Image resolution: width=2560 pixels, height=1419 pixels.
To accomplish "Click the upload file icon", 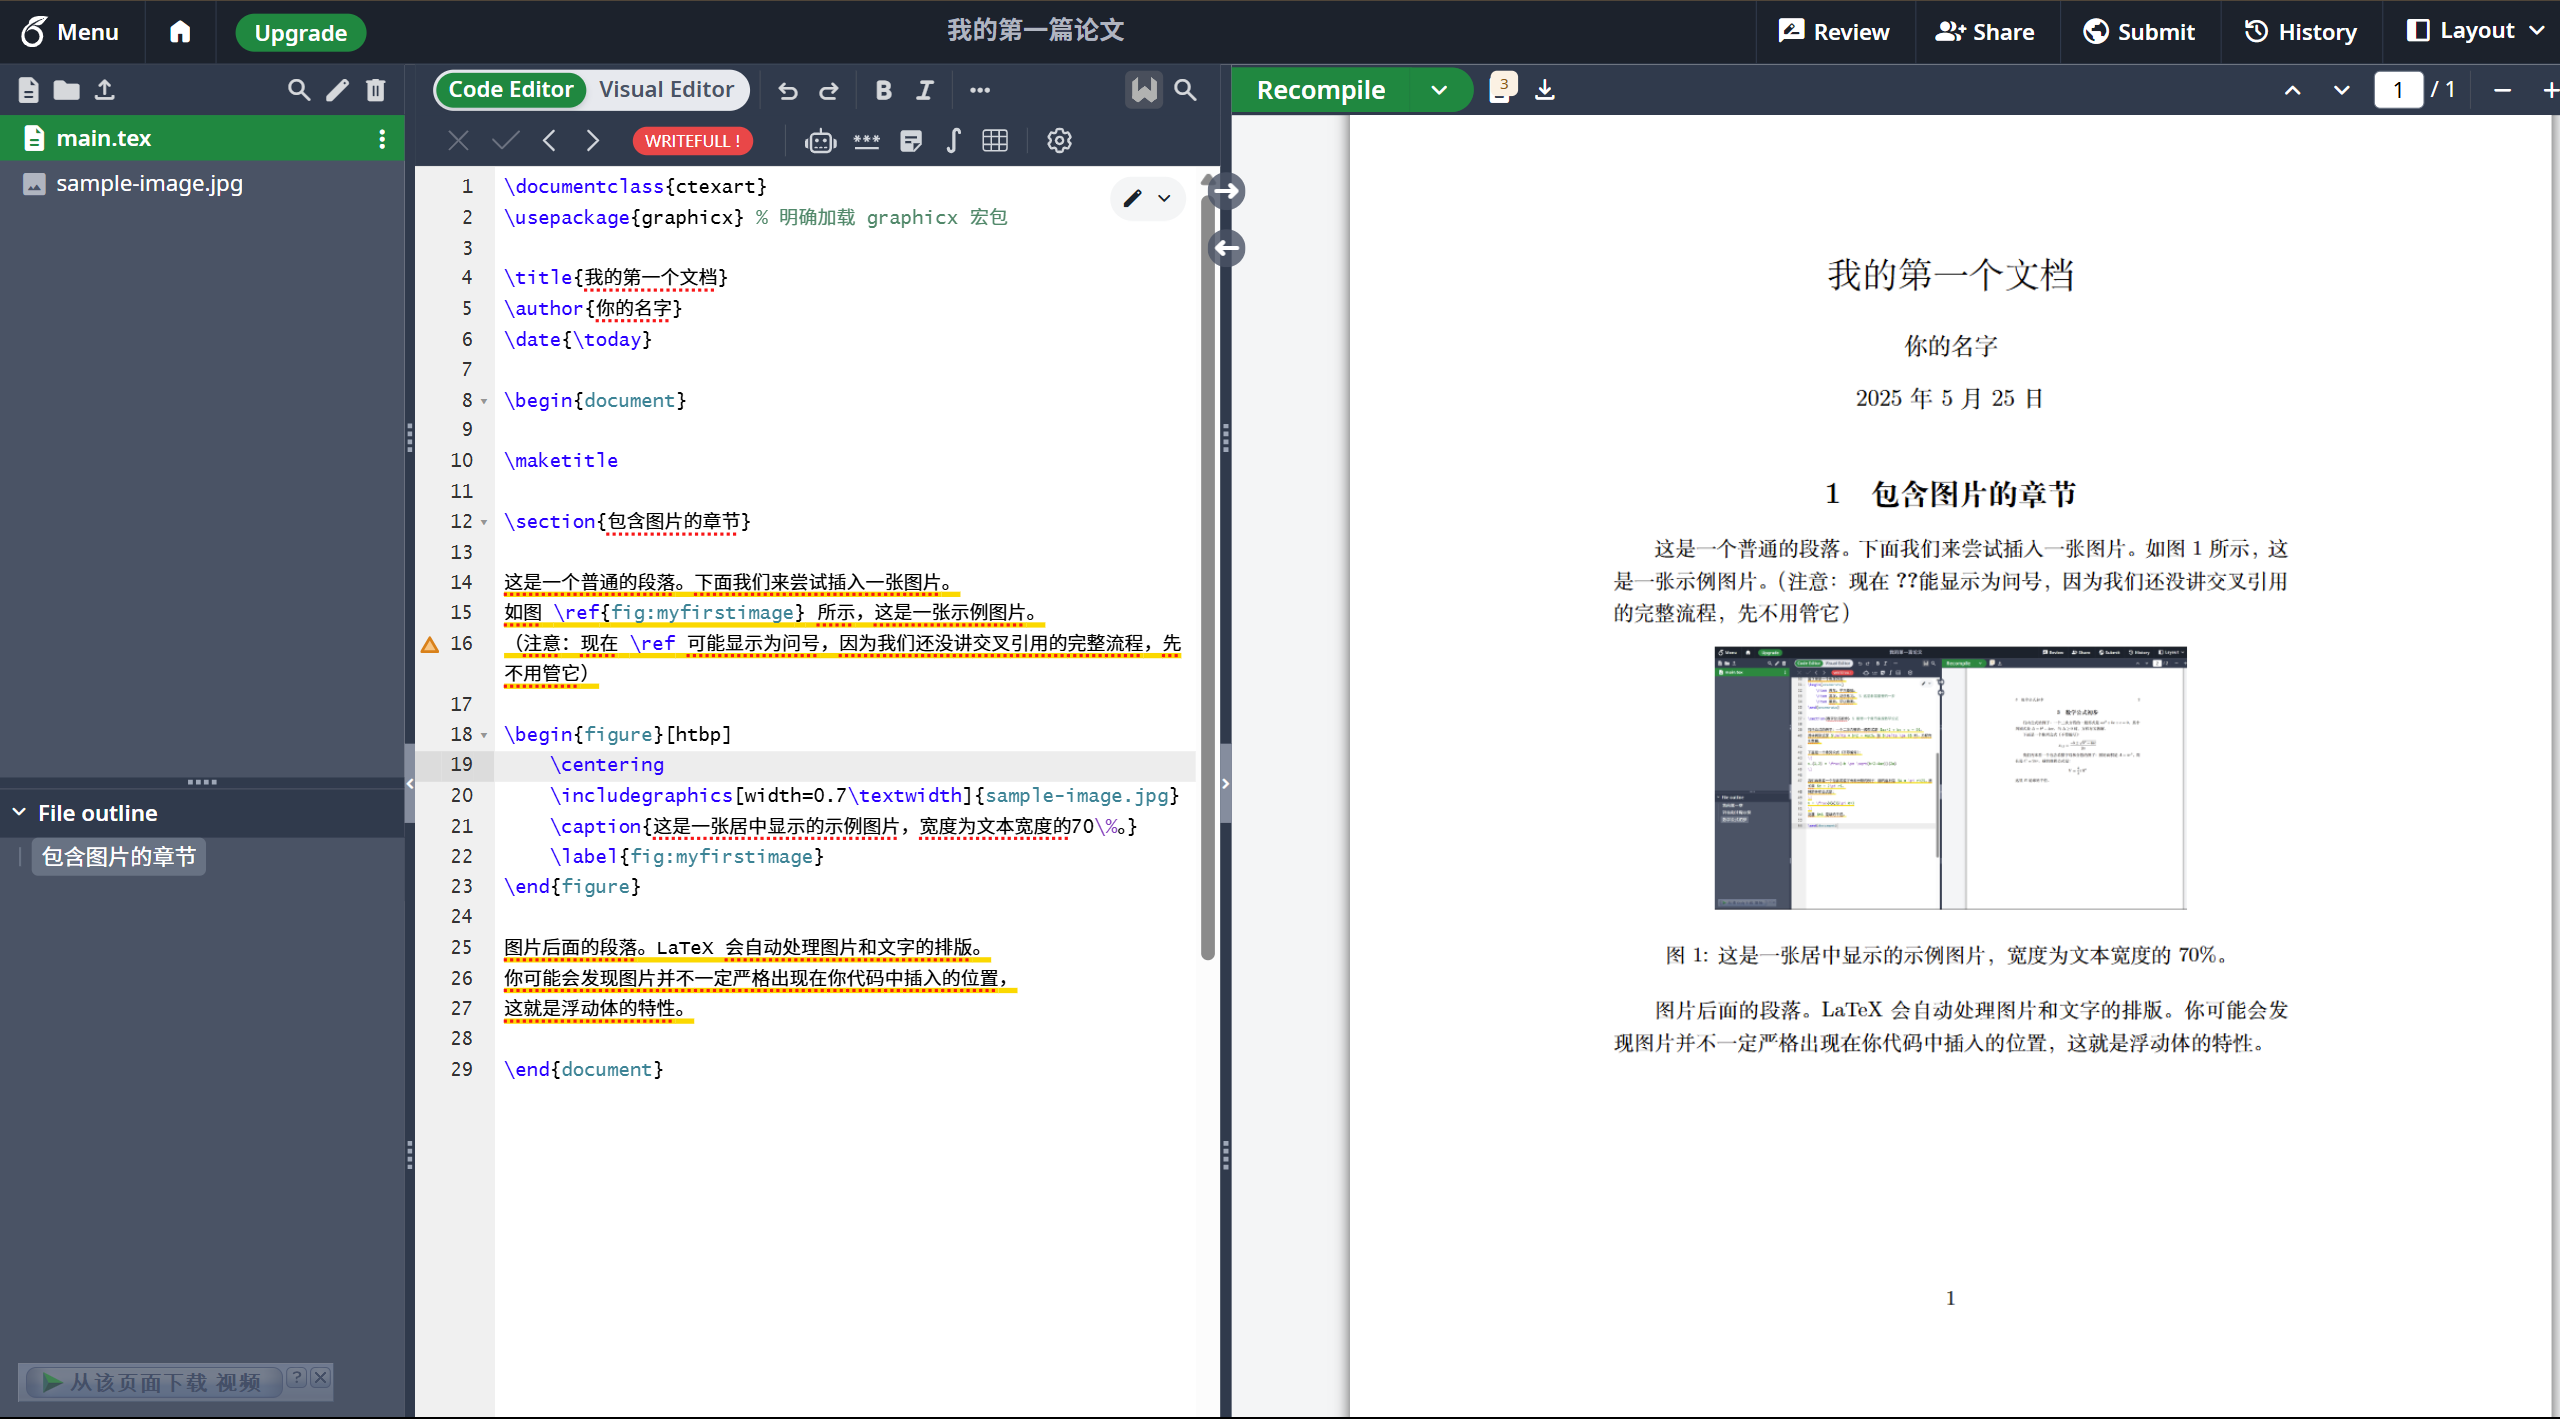I will click(x=105, y=90).
